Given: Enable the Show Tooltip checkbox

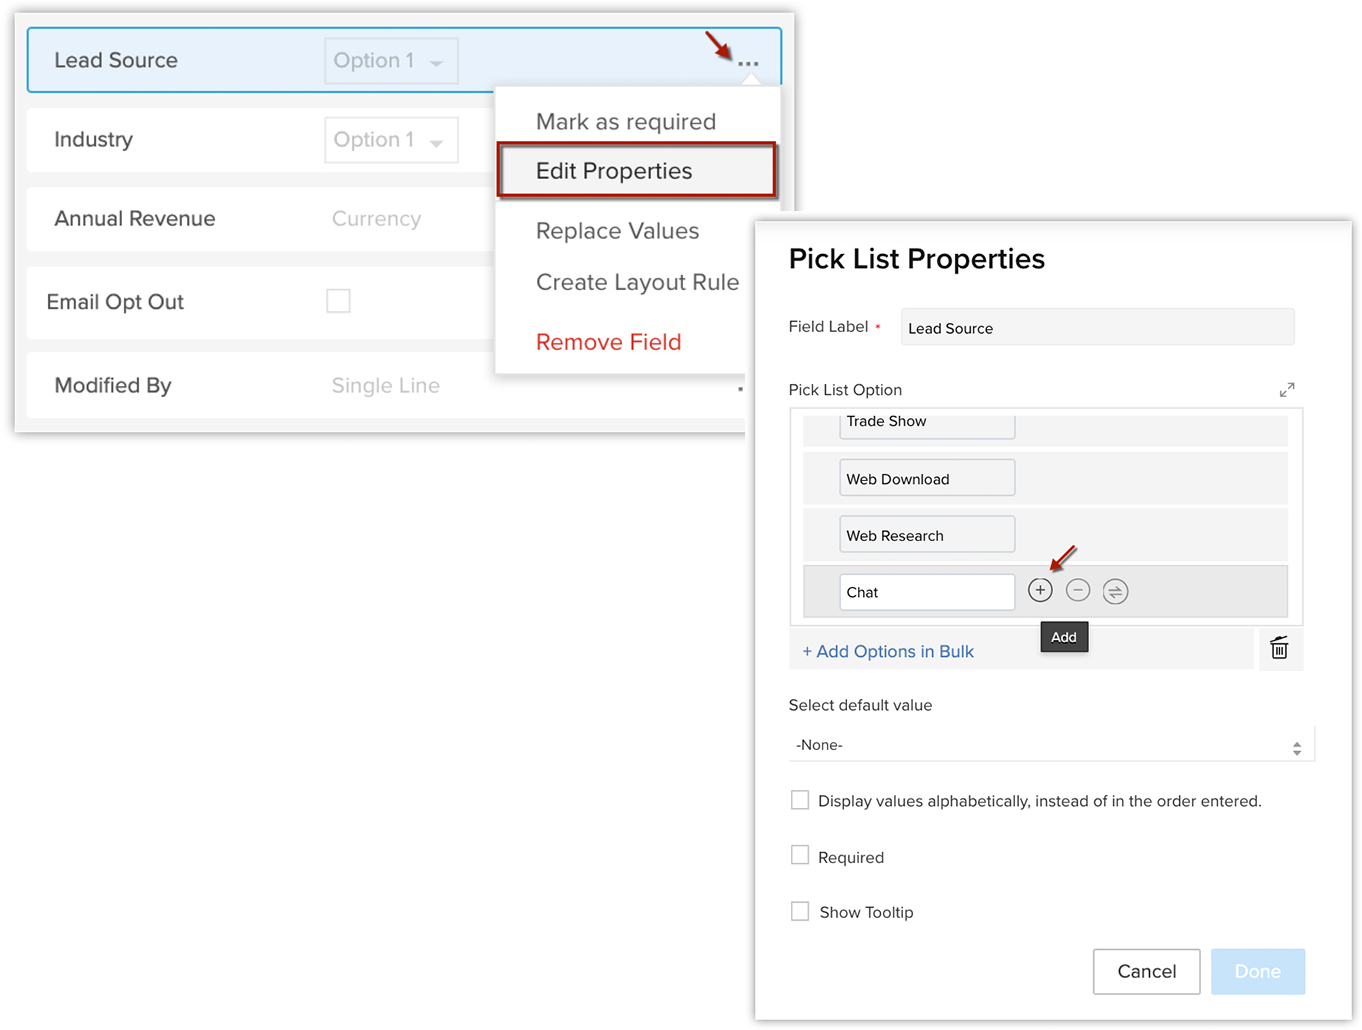Looking at the screenshot, I should [800, 911].
